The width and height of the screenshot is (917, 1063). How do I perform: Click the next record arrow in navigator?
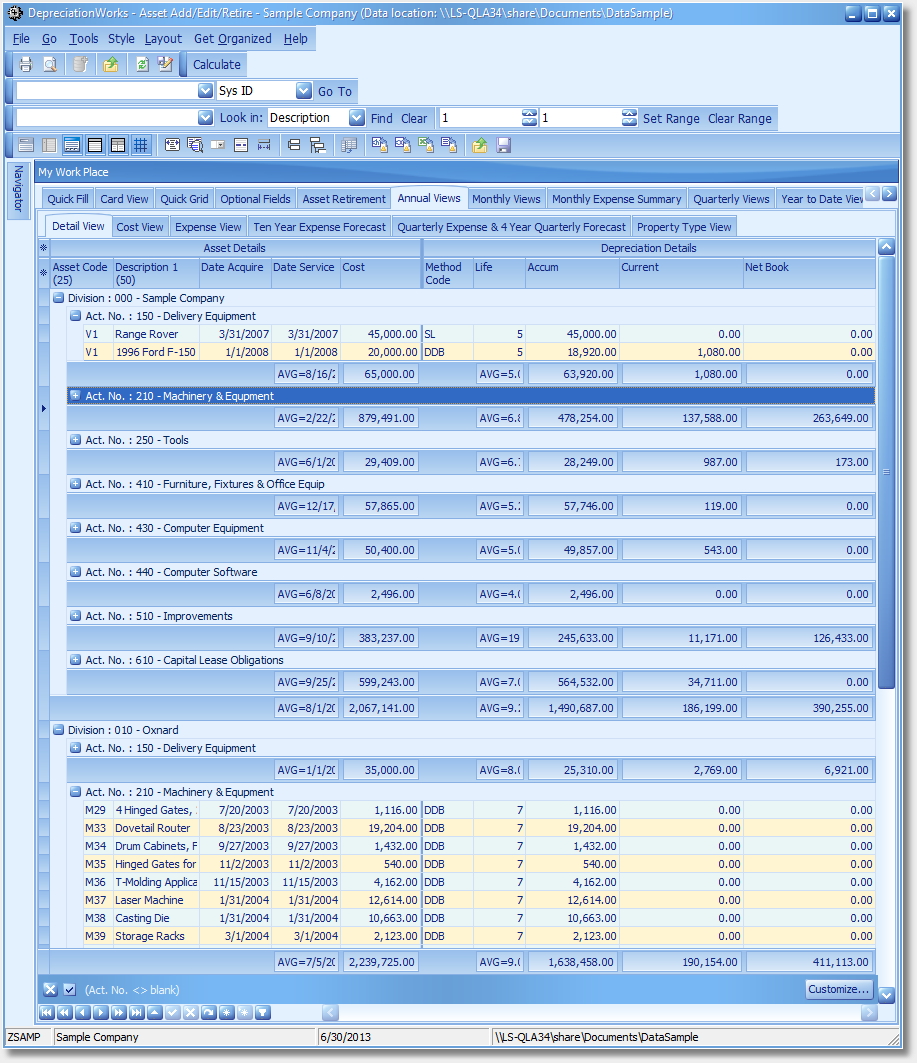(x=100, y=1013)
